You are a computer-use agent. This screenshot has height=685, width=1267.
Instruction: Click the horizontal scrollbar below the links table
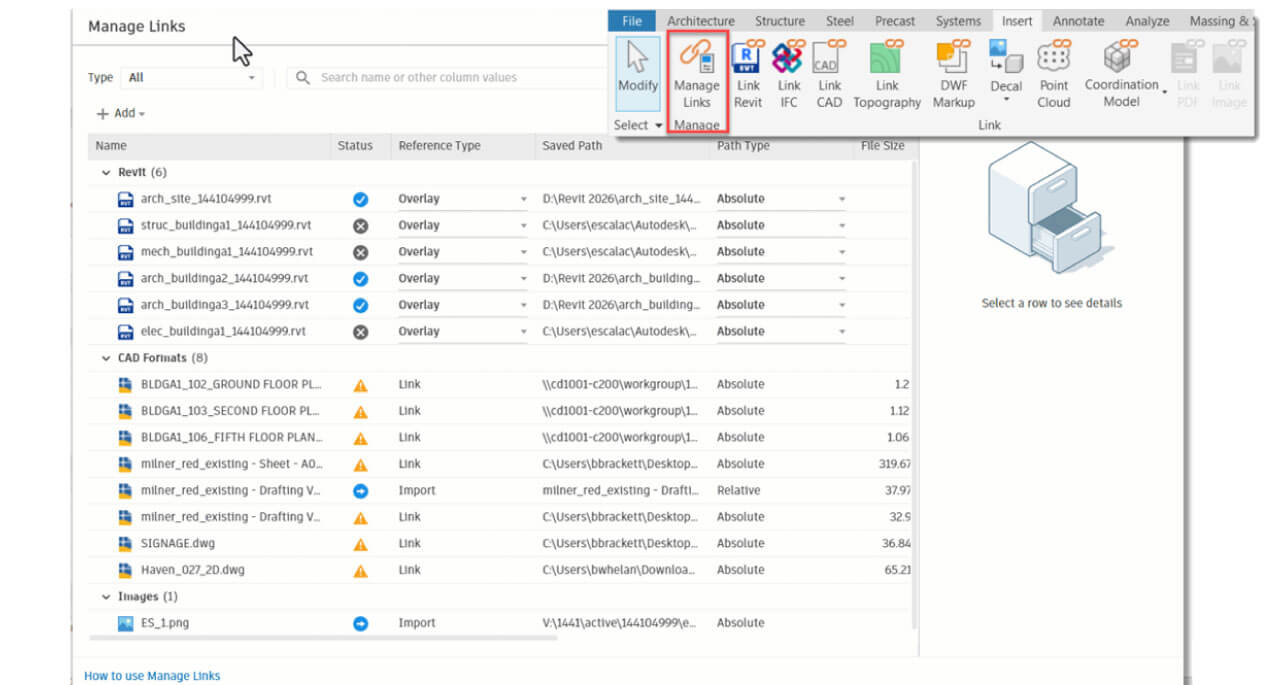pyautogui.click(x=325, y=638)
